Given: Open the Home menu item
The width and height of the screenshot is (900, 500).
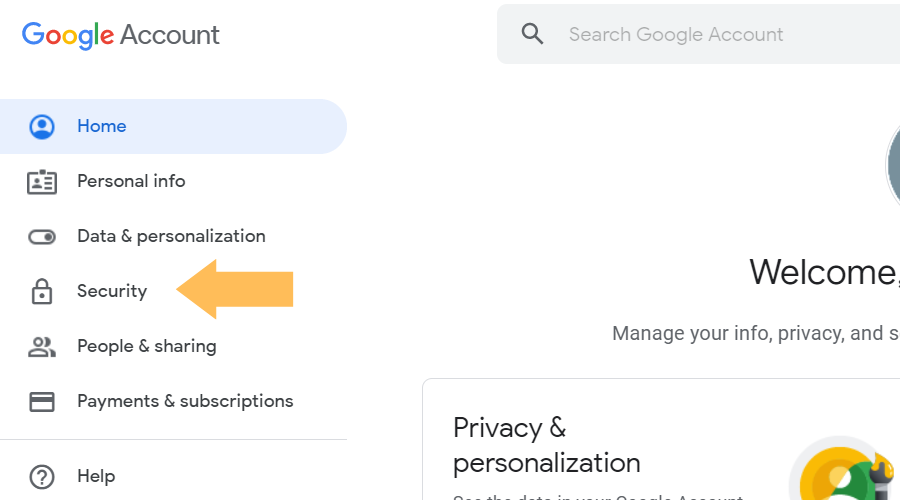Looking at the screenshot, I should point(101,127).
